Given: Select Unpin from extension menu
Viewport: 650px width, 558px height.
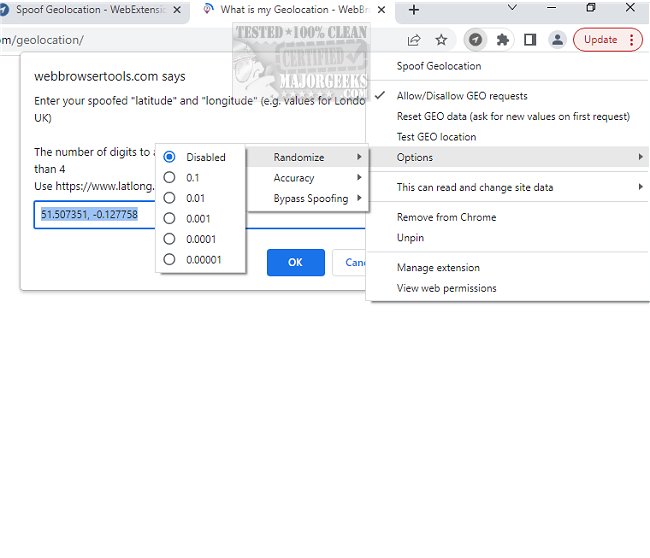Looking at the screenshot, I should pyautogui.click(x=508, y=238).
